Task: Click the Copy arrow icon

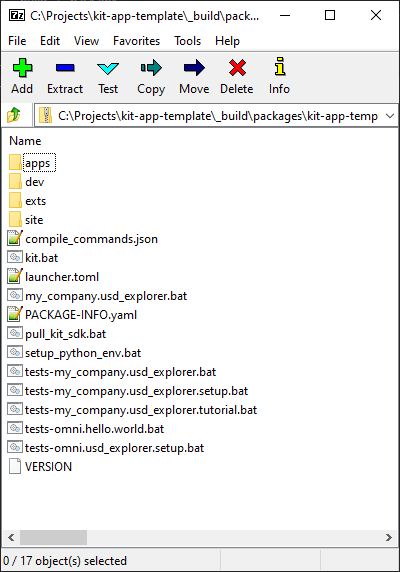Action: (151, 68)
